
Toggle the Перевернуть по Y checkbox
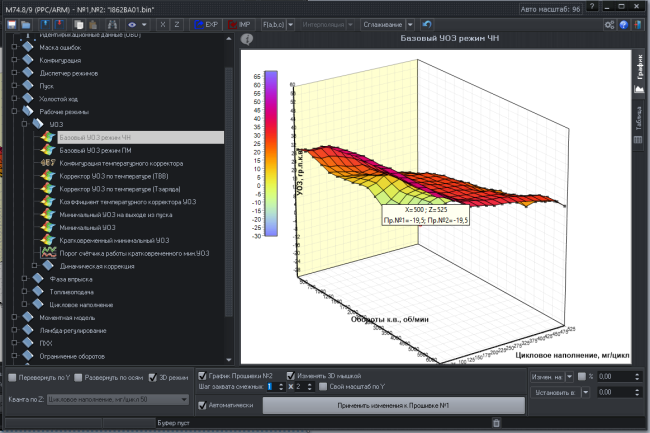(x=12, y=377)
